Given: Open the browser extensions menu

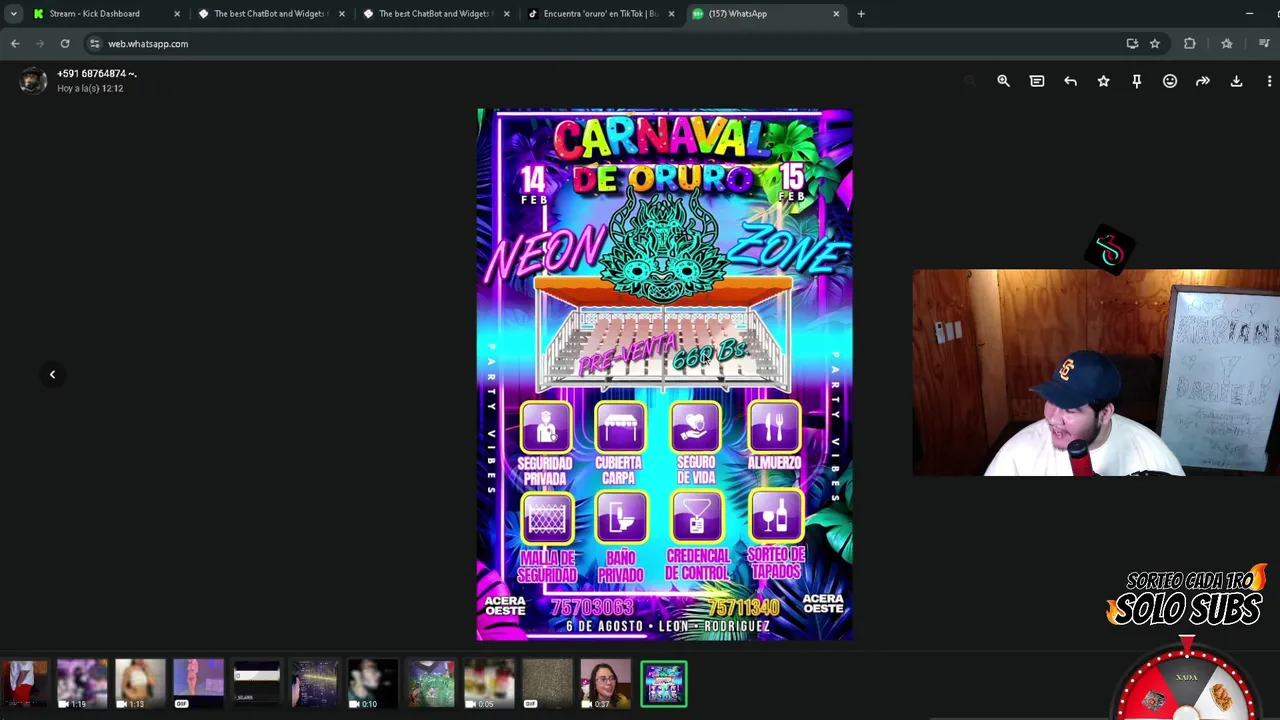Looking at the screenshot, I should point(1189,43).
